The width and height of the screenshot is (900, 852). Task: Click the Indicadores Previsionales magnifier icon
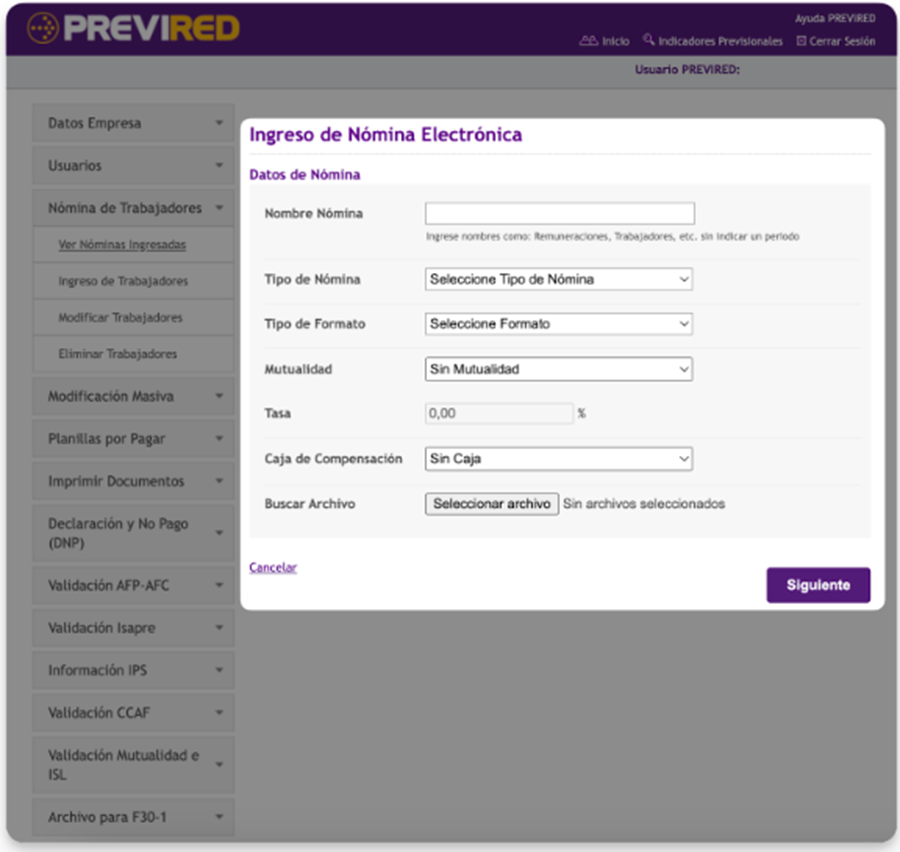pyautogui.click(x=648, y=40)
